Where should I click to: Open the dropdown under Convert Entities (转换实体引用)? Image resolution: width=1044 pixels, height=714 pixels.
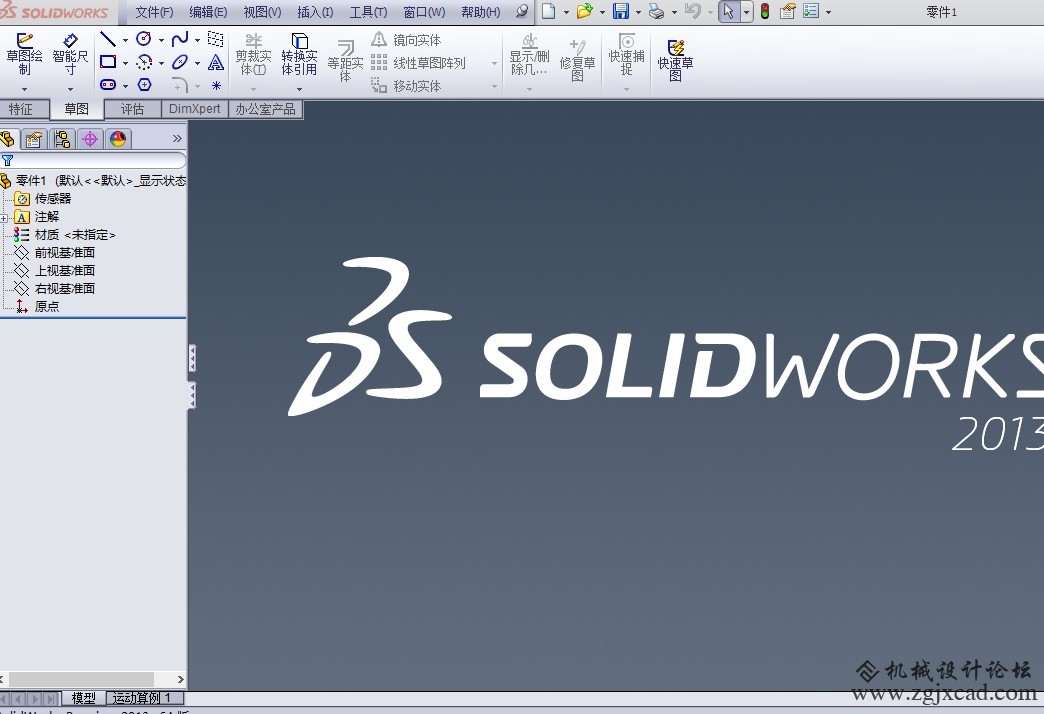coord(299,89)
